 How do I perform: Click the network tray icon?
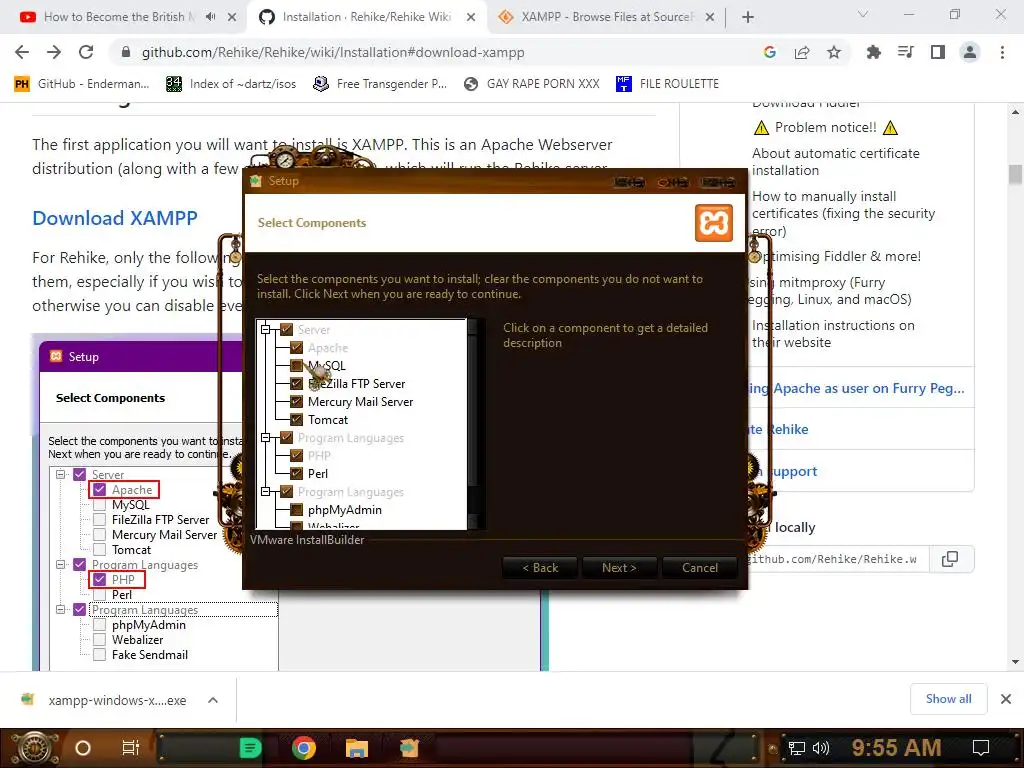tap(797, 748)
